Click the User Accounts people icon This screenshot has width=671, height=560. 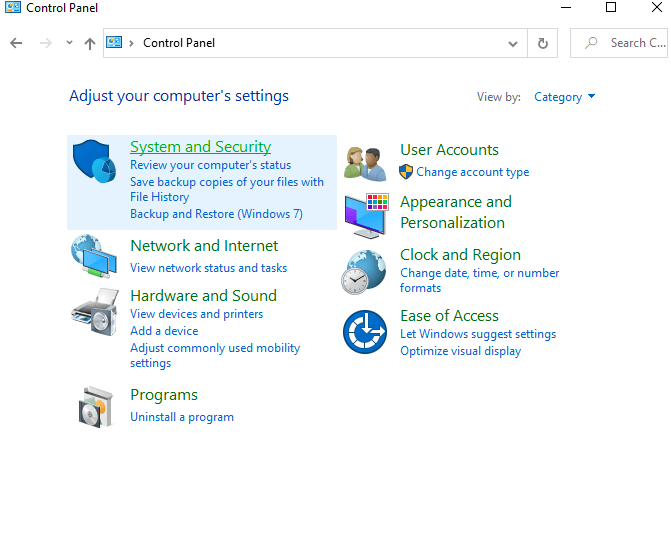tap(364, 162)
